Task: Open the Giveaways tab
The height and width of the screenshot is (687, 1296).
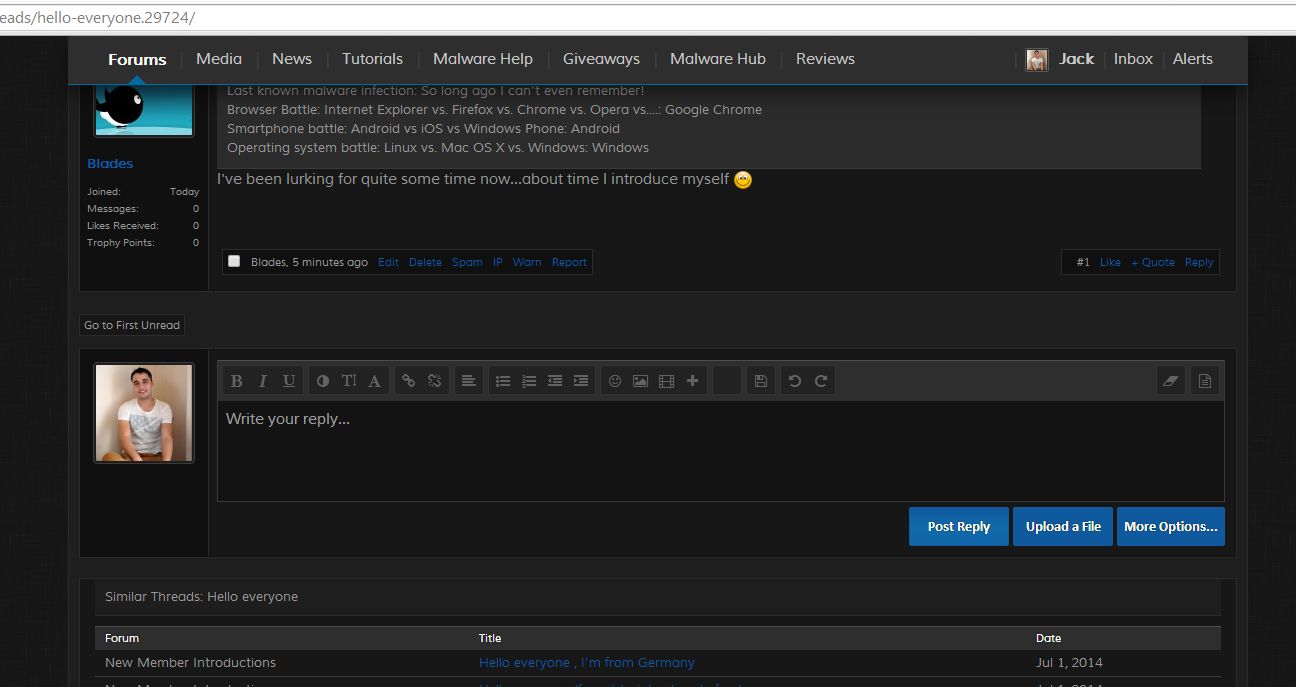Action: tap(601, 59)
